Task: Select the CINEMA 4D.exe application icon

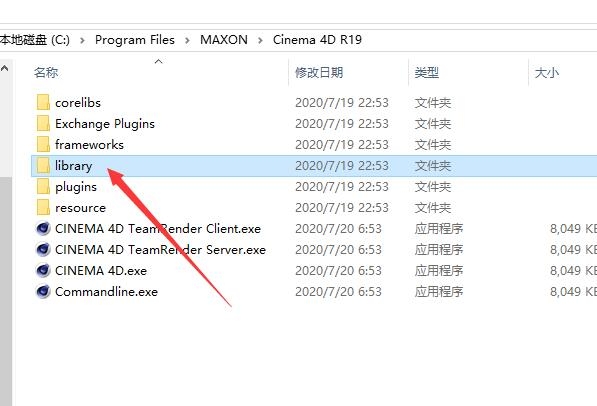Action: click(x=43, y=270)
